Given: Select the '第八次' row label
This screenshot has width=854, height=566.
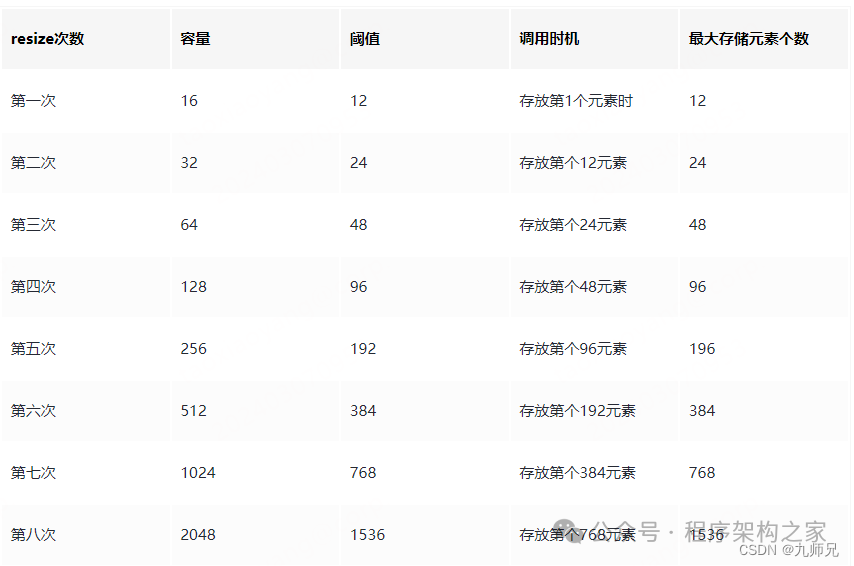Looking at the screenshot, I should (33, 535).
